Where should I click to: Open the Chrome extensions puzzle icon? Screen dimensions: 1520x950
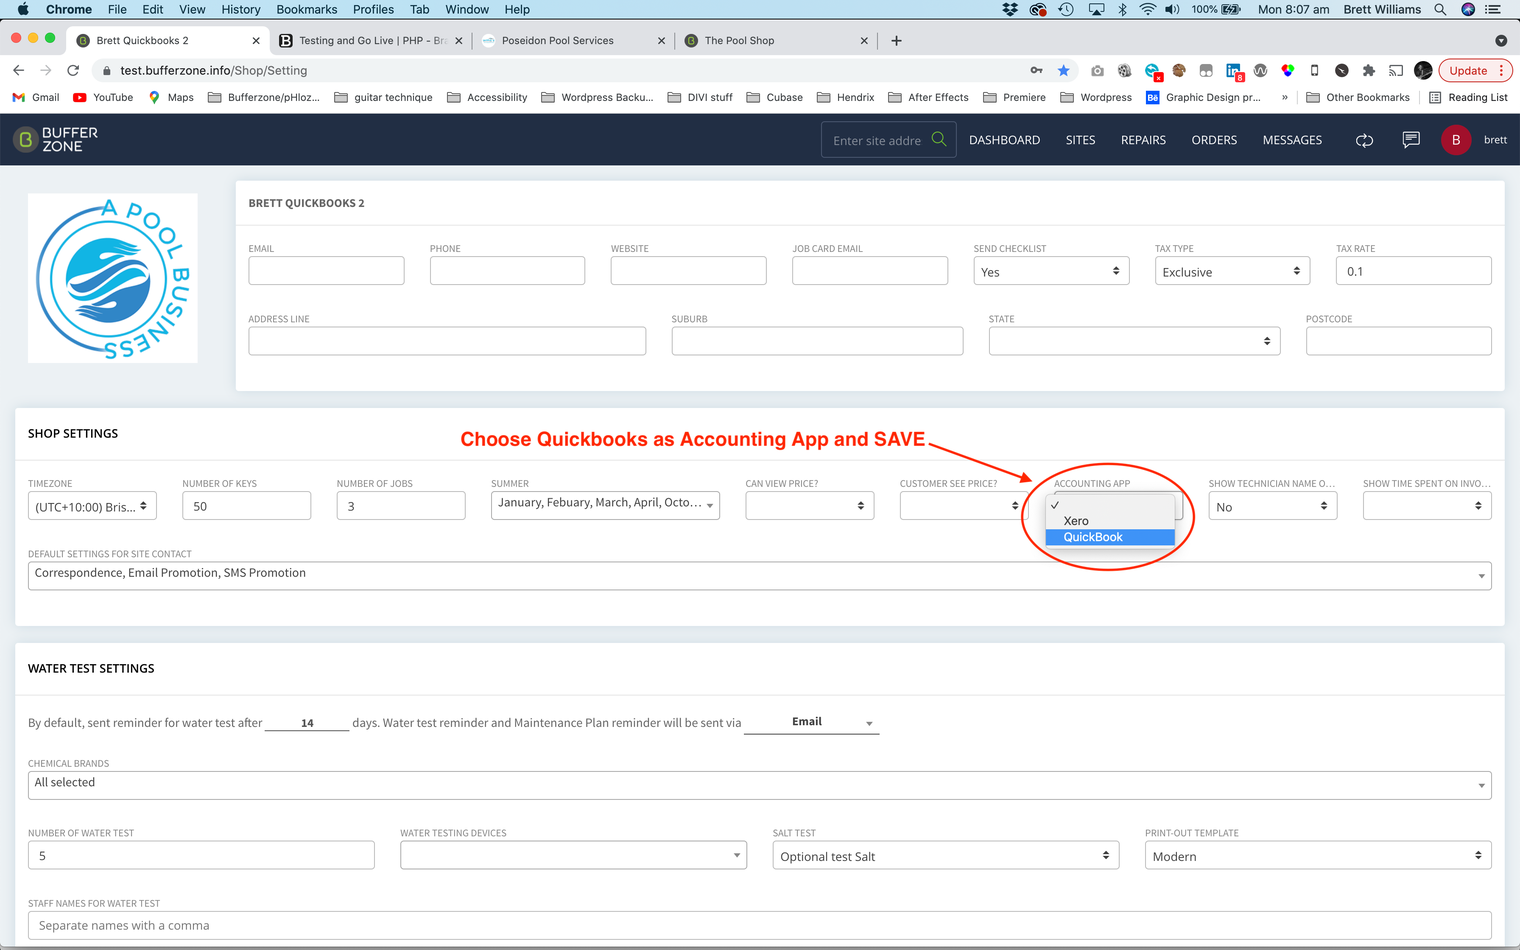pos(1368,70)
